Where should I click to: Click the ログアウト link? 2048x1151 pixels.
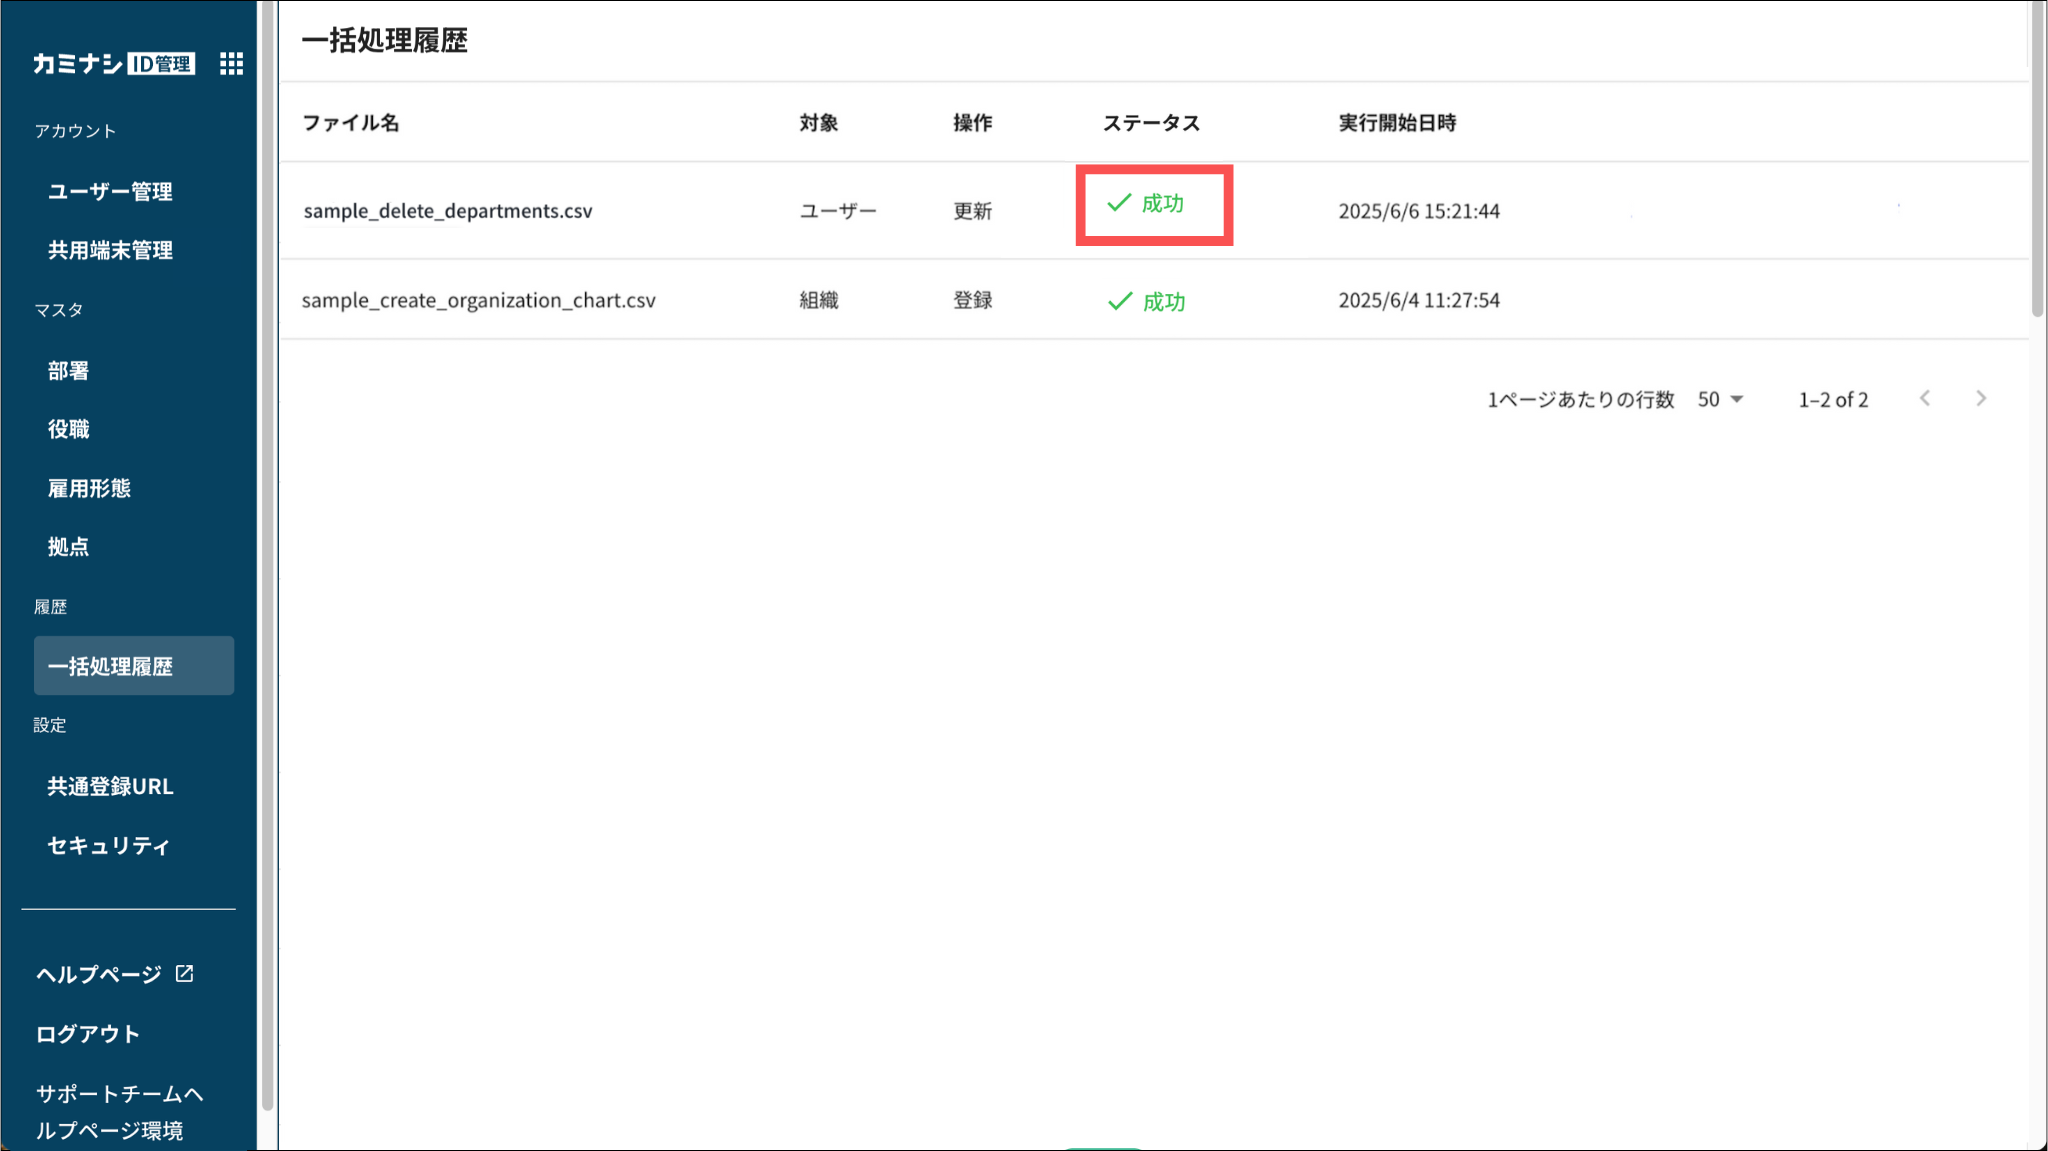click(x=88, y=1033)
